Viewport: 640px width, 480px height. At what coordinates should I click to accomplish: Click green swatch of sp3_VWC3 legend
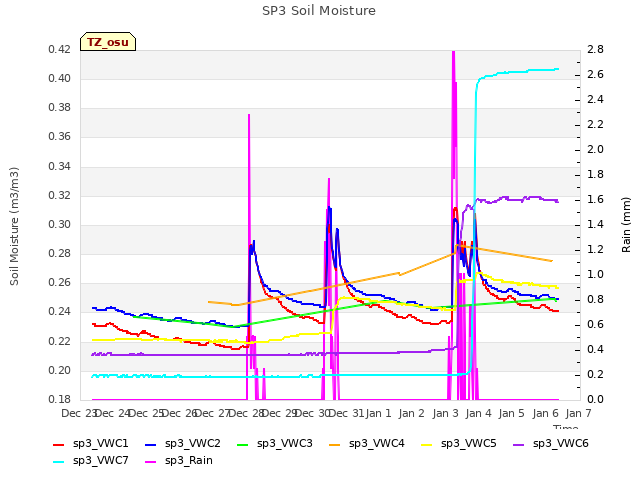[x=243, y=444]
